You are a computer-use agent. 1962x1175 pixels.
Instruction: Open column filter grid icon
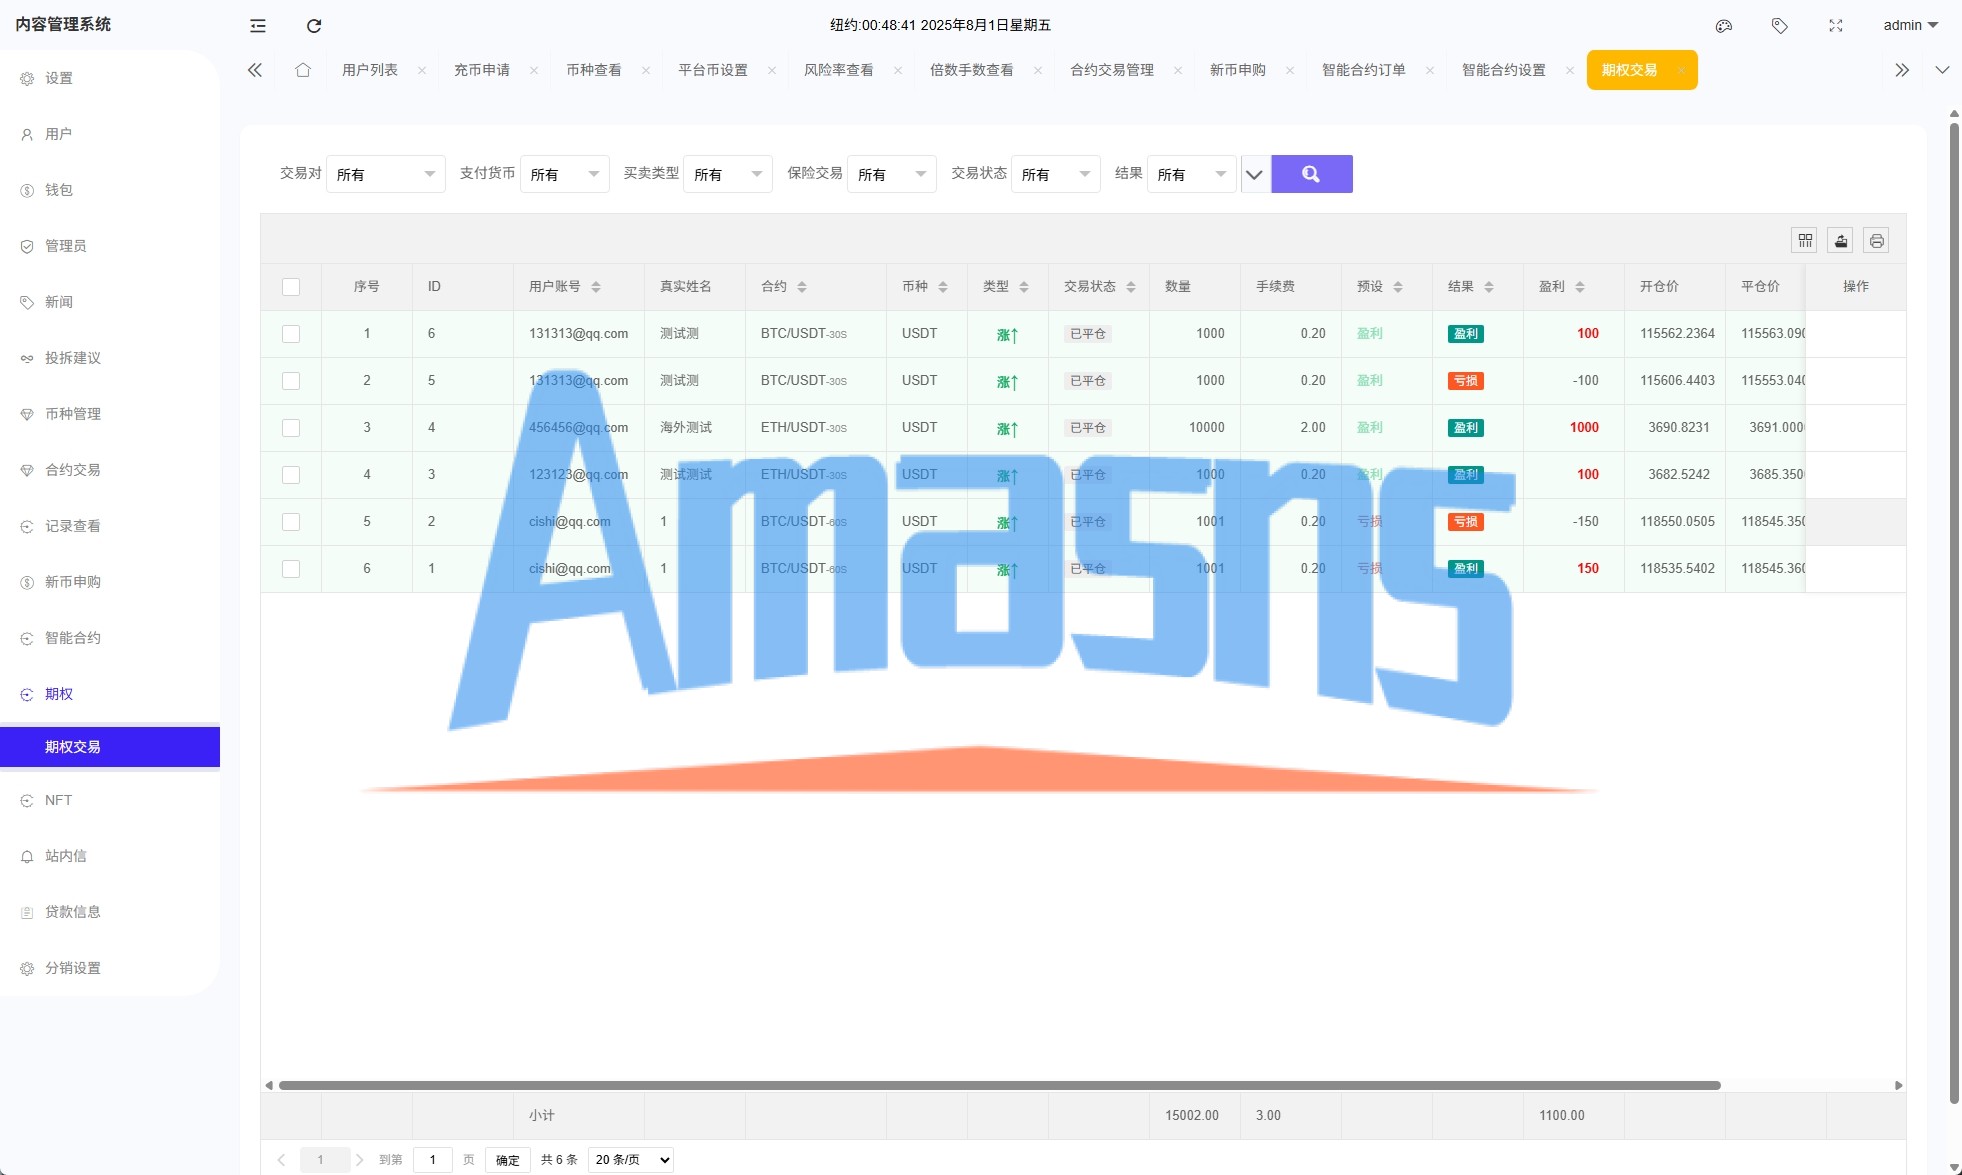[x=1805, y=240]
